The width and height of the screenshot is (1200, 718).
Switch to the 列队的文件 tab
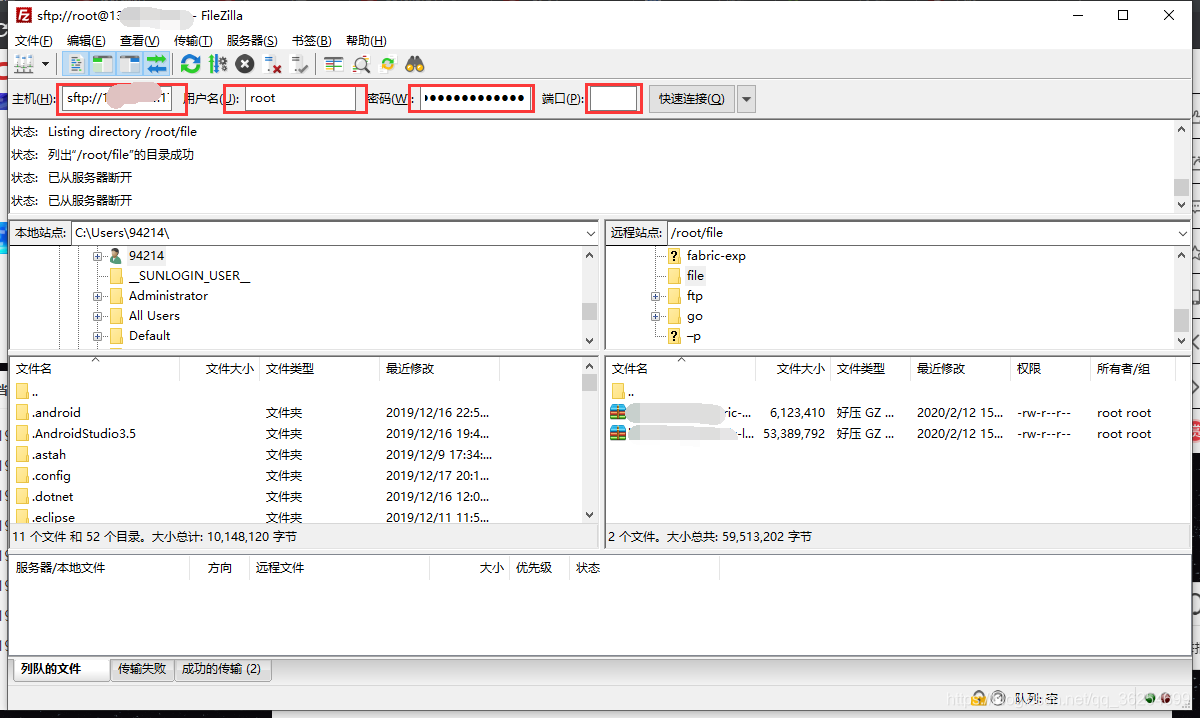61,669
